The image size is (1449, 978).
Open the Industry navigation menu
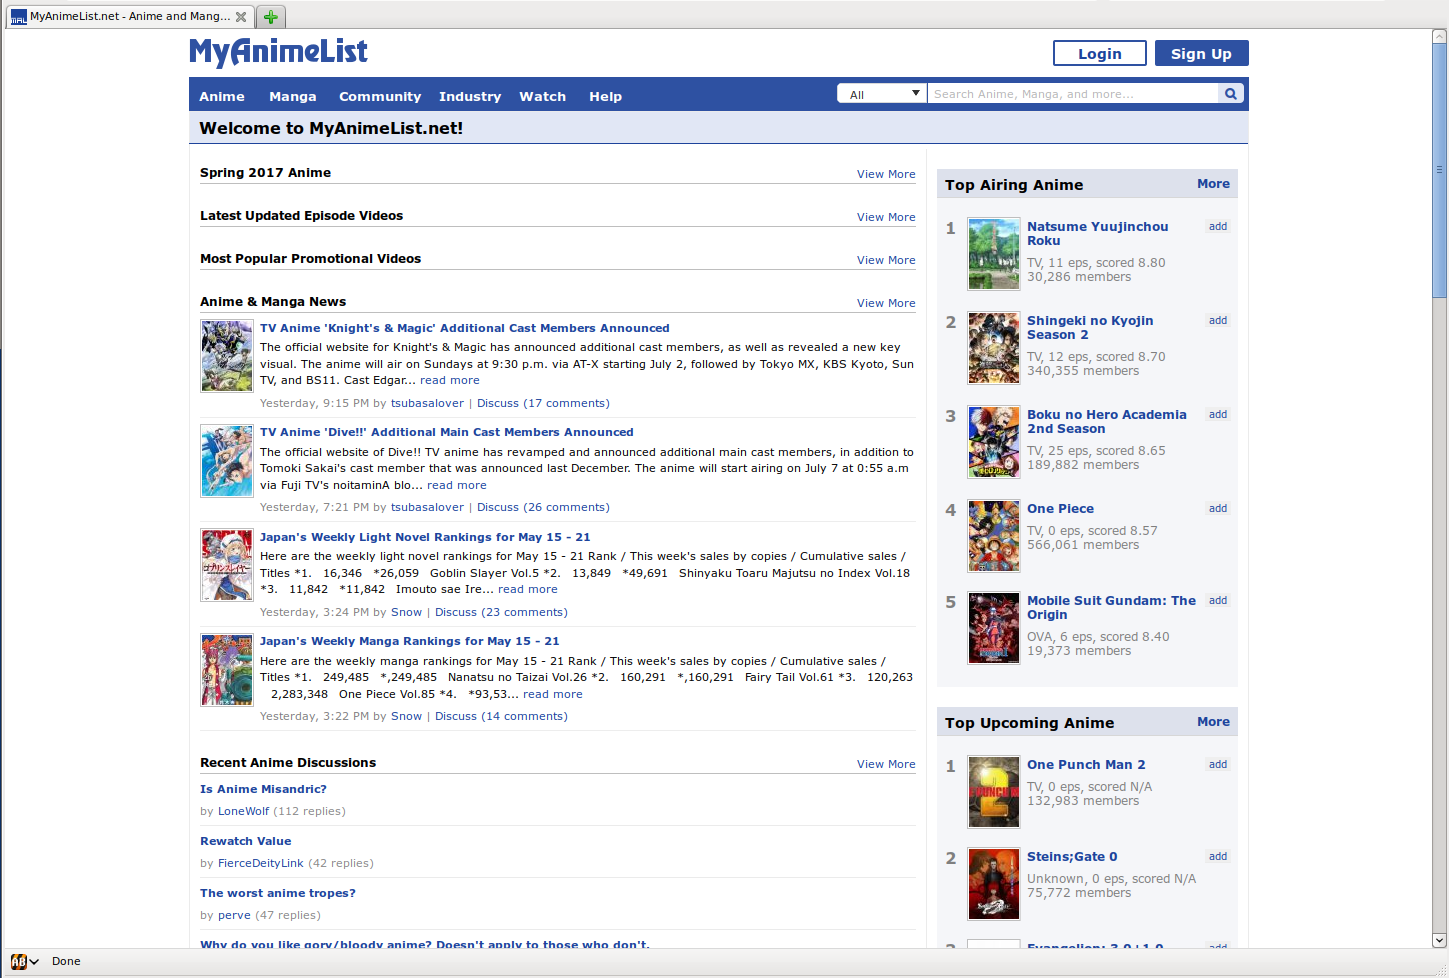[469, 97]
